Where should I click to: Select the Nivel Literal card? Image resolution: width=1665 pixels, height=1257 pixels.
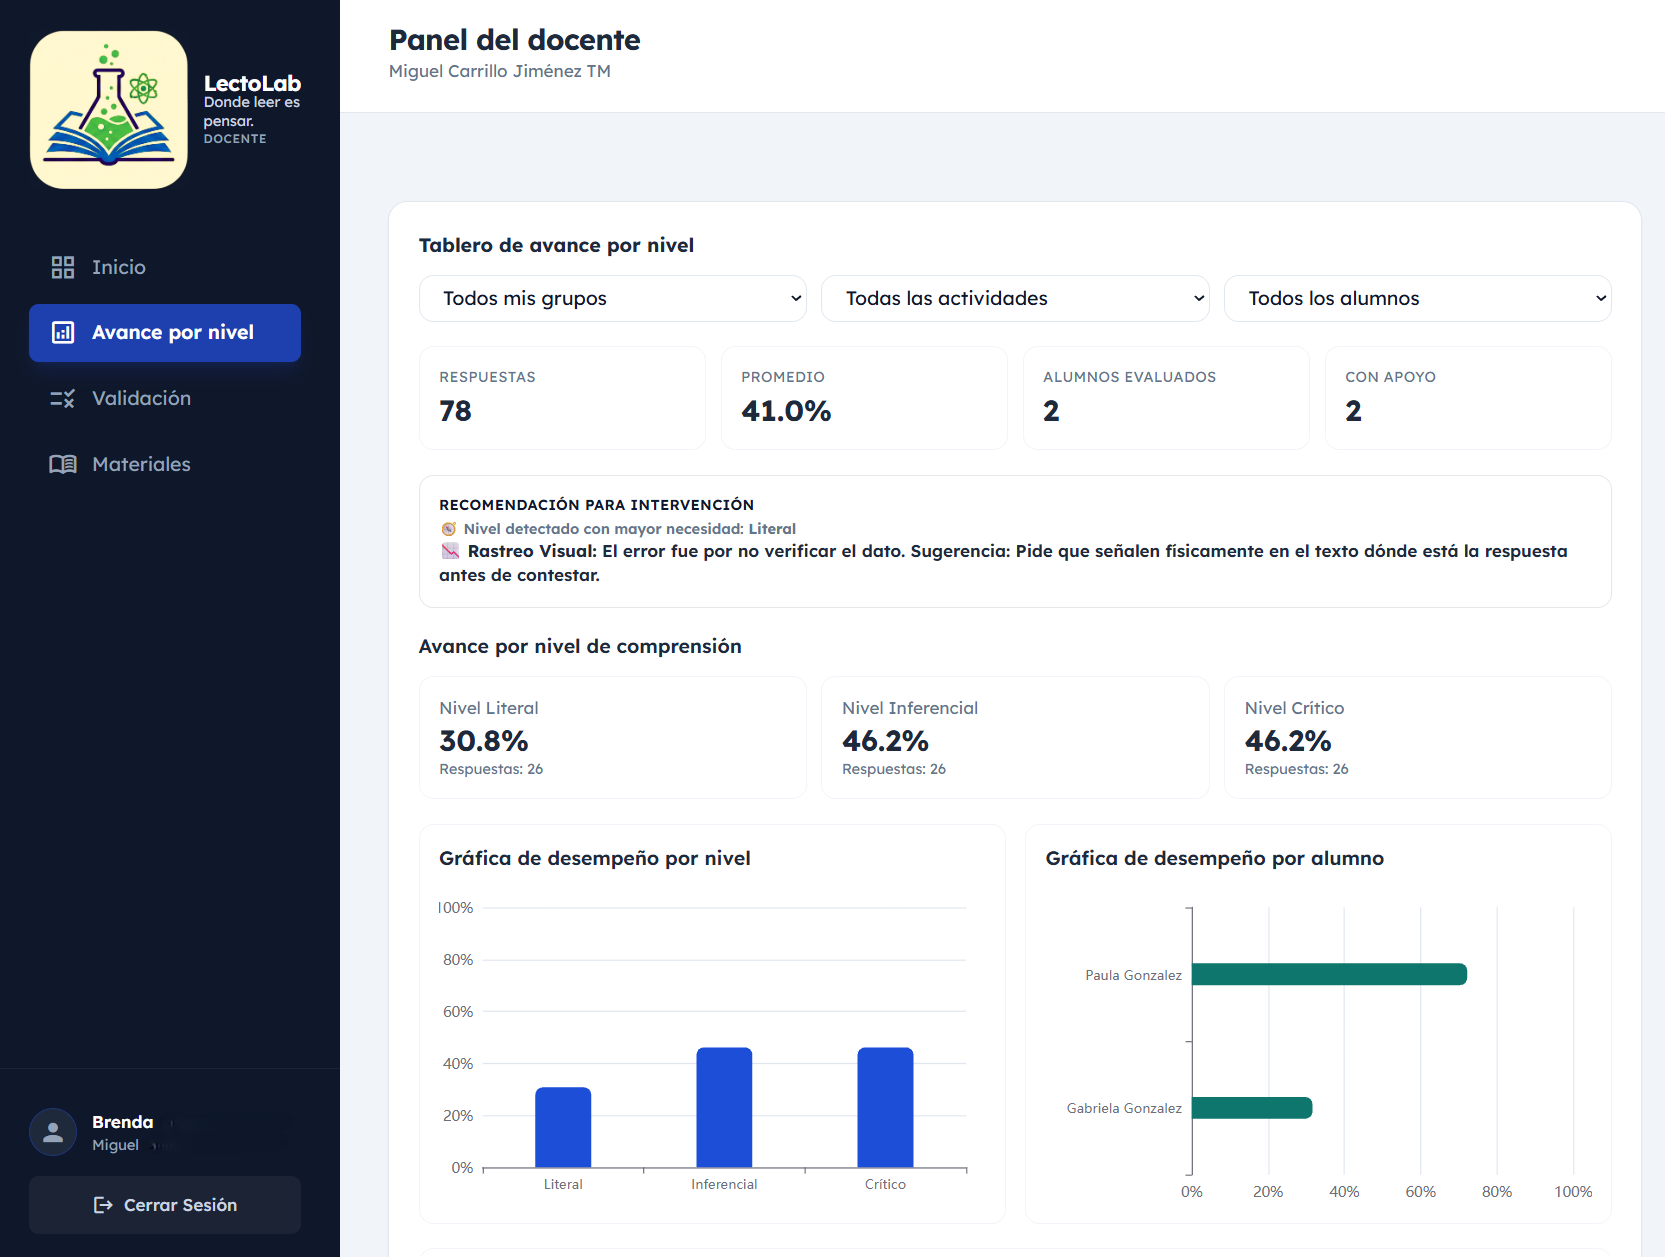tap(612, 737)
